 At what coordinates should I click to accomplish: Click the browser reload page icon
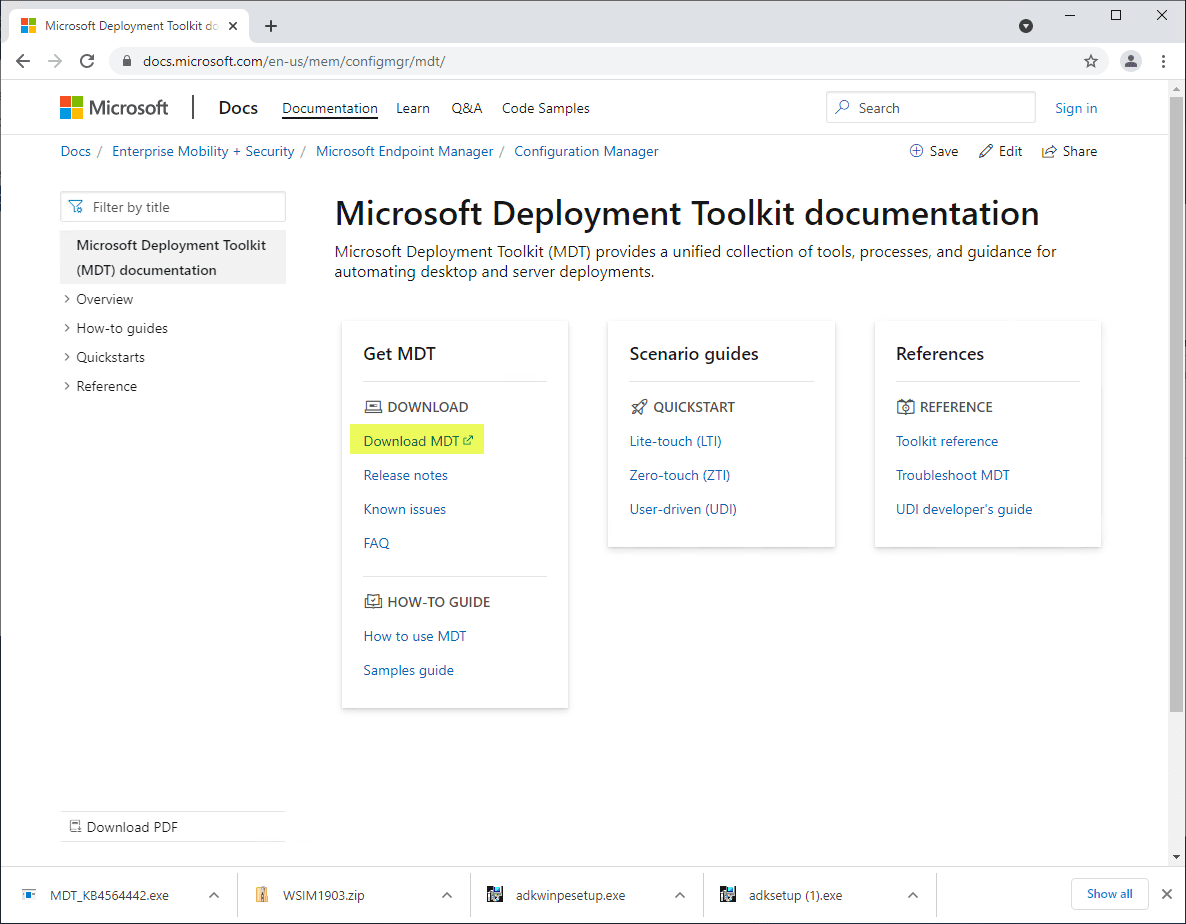click(87, 61)
